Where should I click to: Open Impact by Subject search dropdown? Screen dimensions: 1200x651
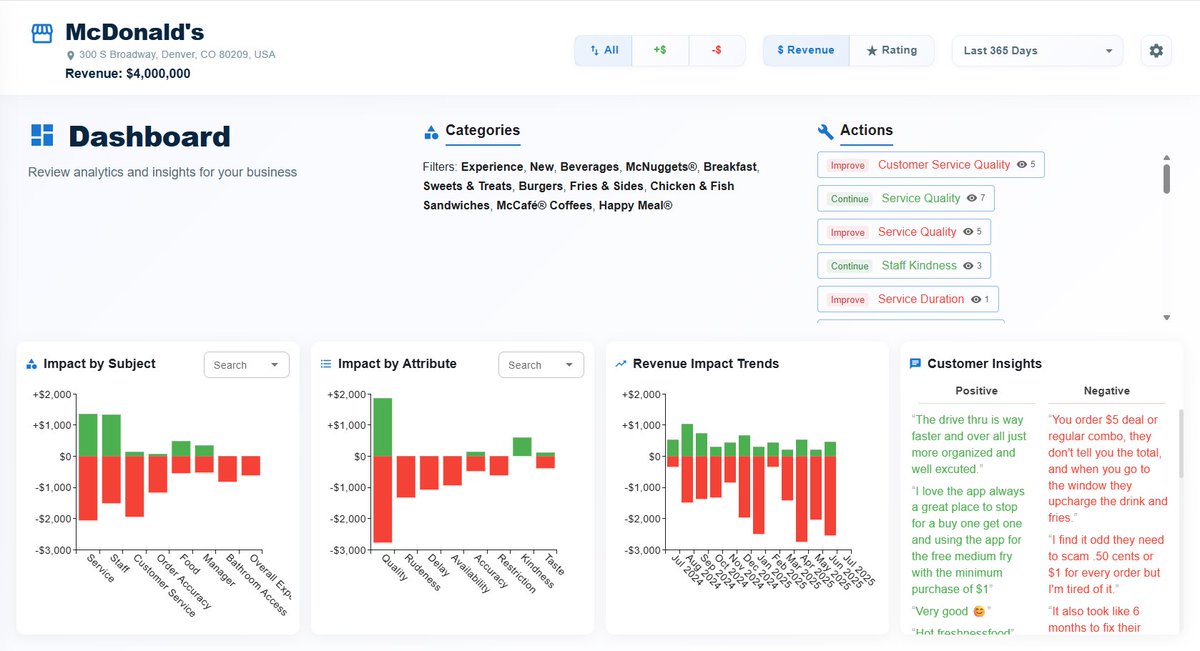(x=246, y=365)
